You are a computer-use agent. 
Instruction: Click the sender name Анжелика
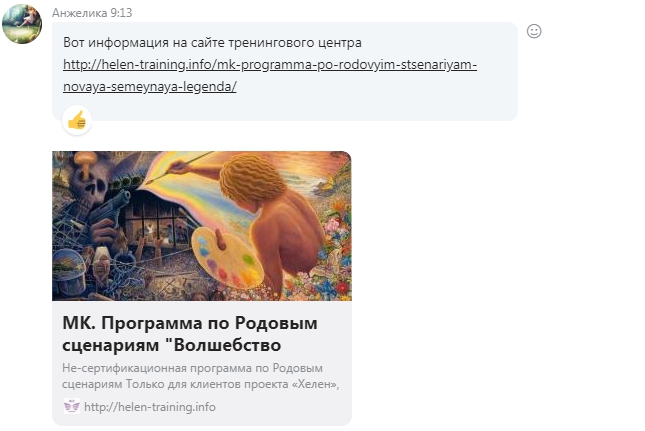pos(79,13)
